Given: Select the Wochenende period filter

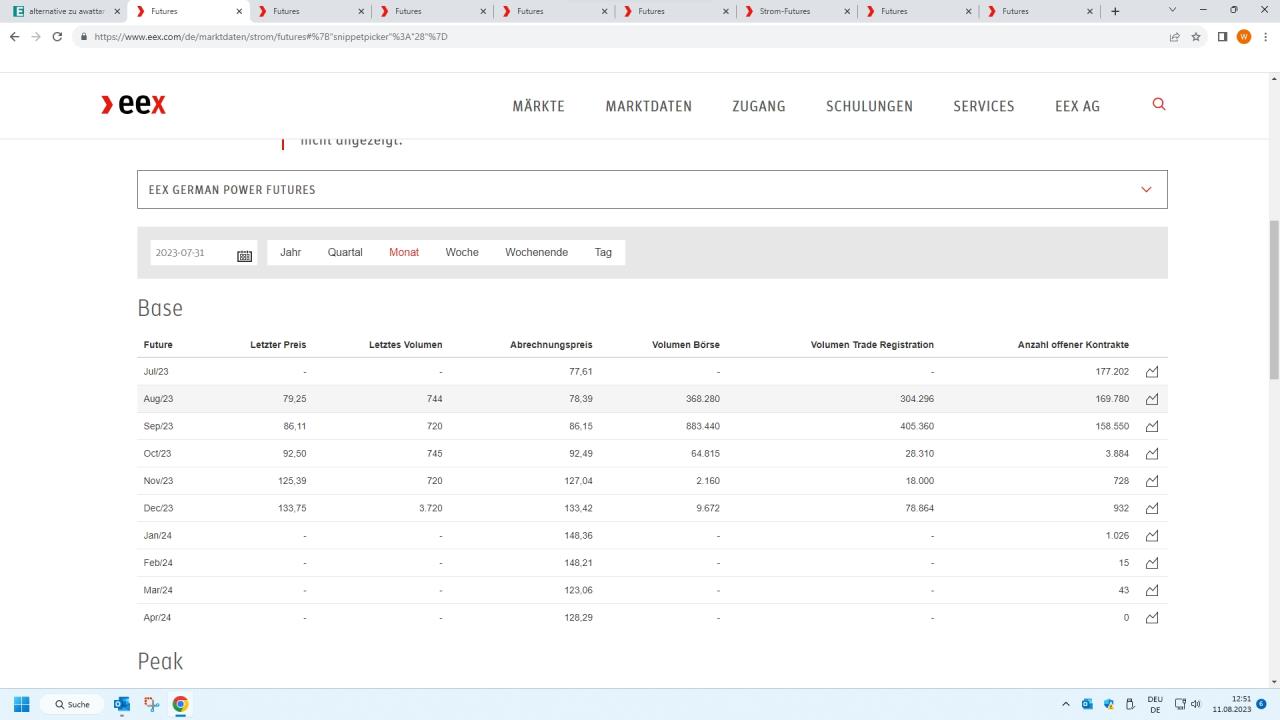Looking at the screenshot, I should point(536,252).
